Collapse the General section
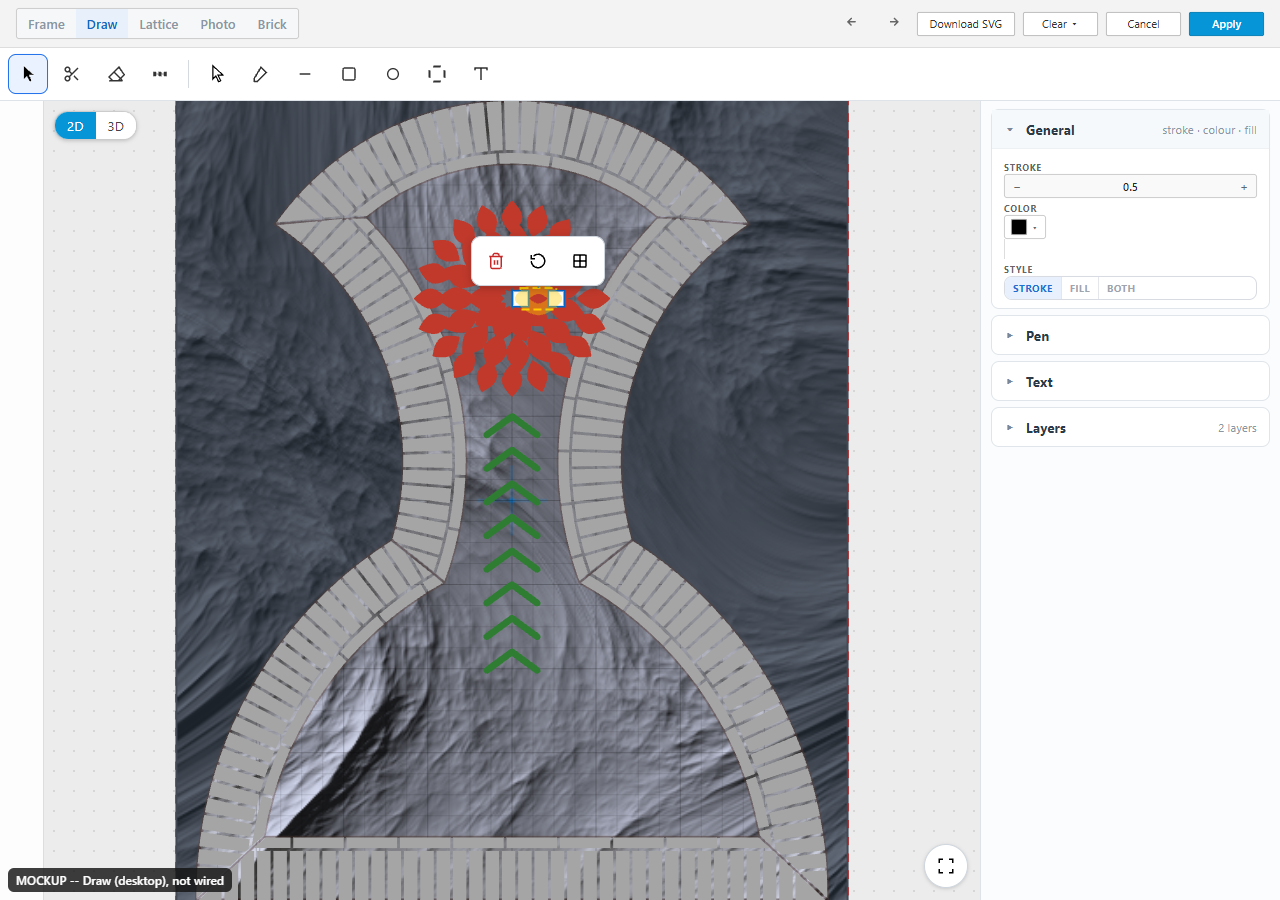Screen dimensions: 1280x900 [1130, 130]
